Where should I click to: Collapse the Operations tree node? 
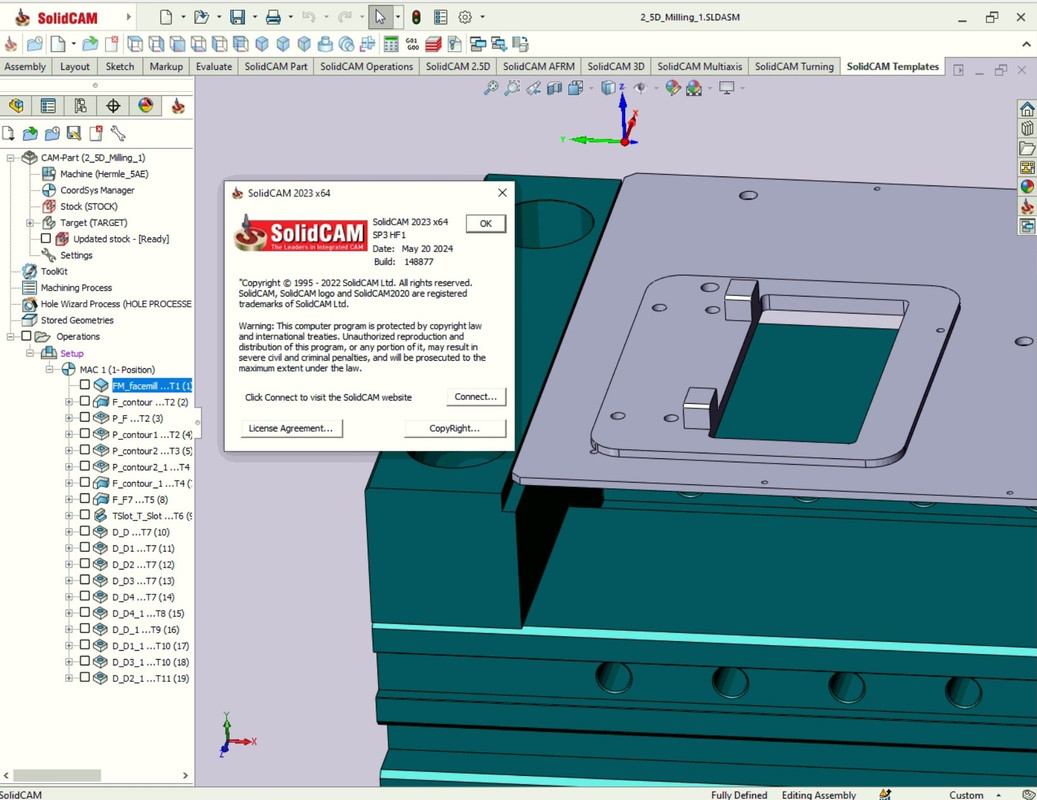click(x=11, y=337)
